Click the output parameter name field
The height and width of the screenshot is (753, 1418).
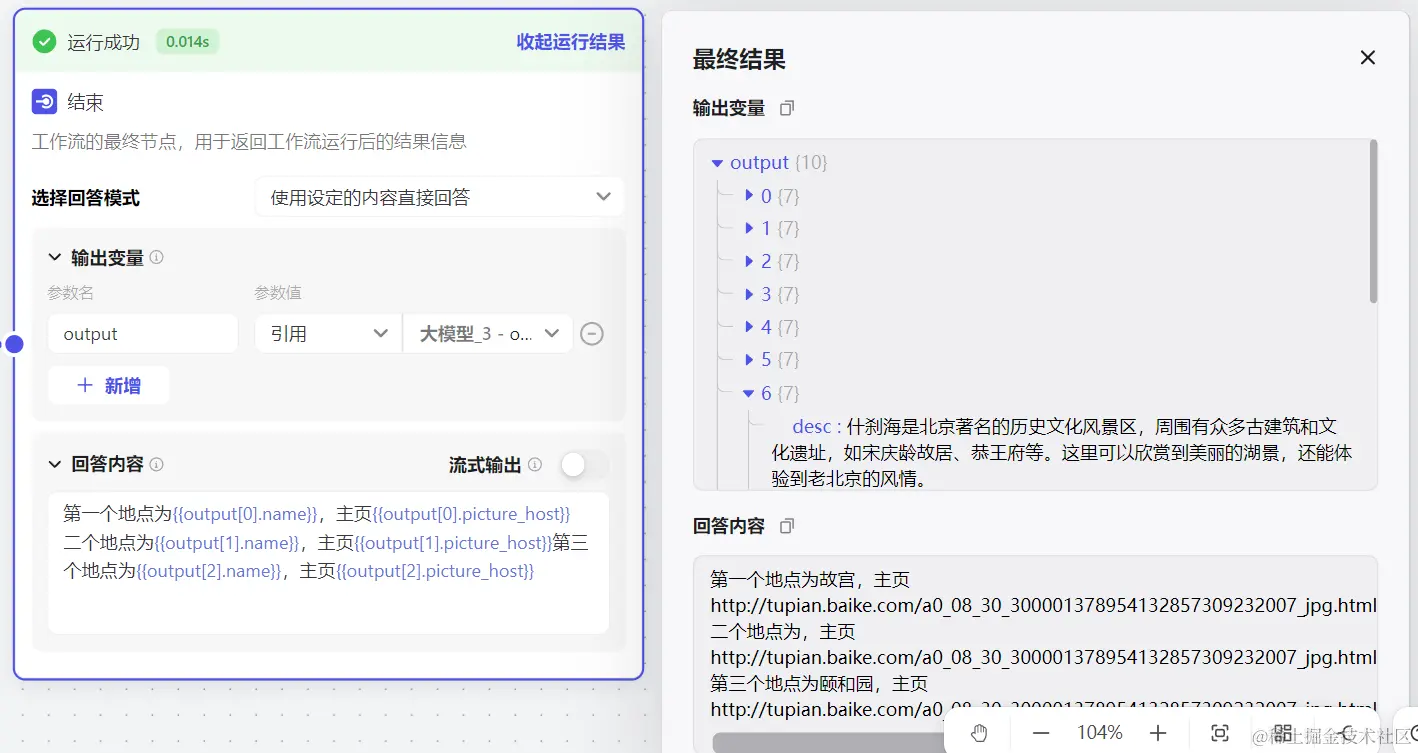click(143, 334)
